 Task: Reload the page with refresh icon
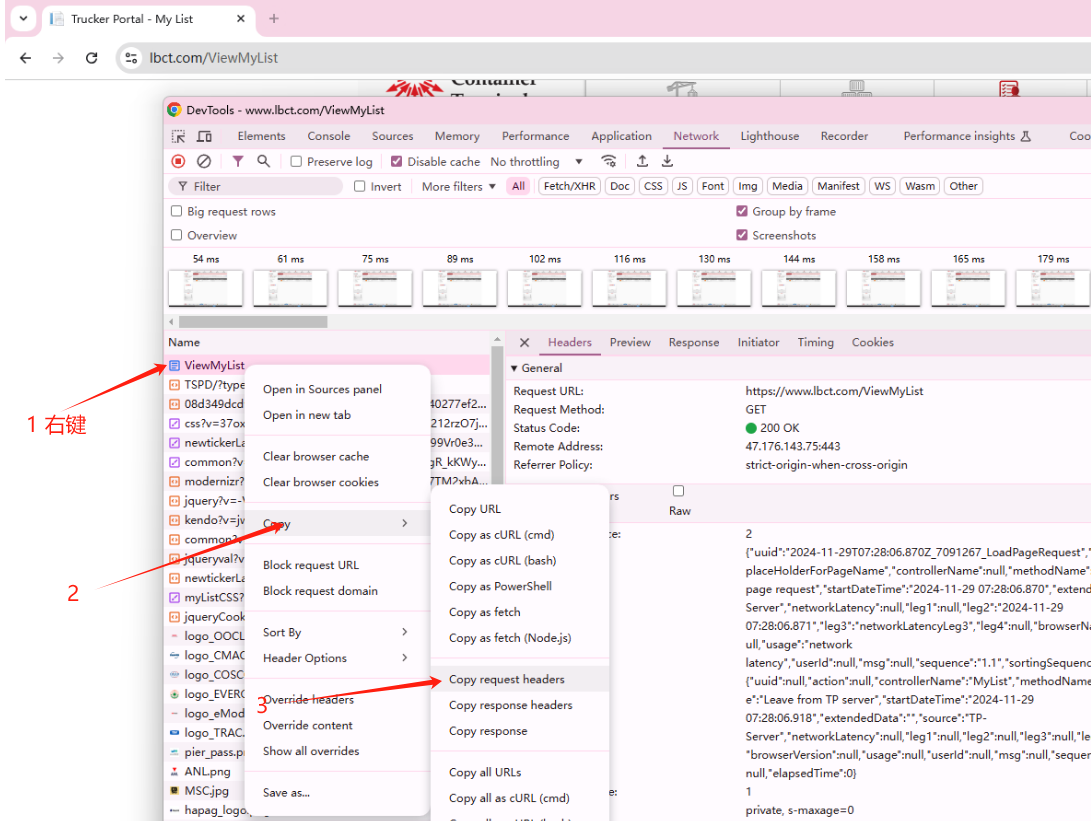click(x=91, y=58)
